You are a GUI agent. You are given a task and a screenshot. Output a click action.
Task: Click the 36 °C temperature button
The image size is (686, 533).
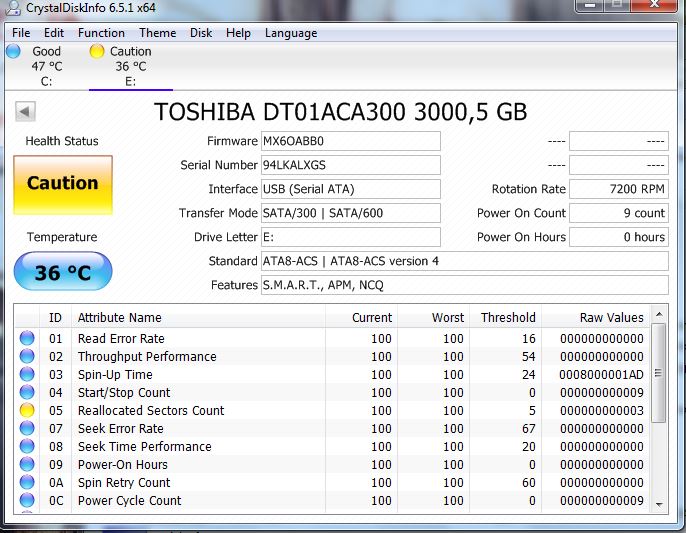[x=63, y=271]
